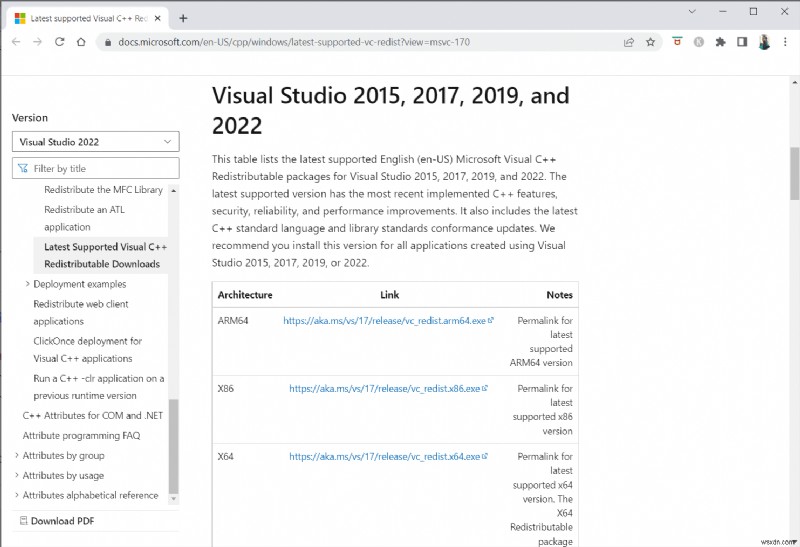
Task: Click the user profile avatar icon
Action: click(x=764, y=42)
